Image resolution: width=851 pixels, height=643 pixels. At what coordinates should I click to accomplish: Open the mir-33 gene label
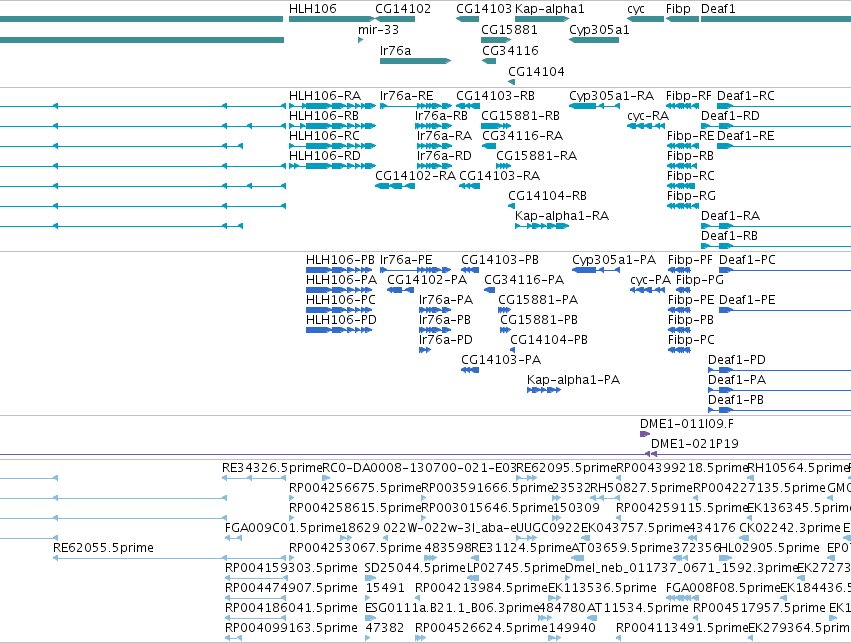[378, 30]
